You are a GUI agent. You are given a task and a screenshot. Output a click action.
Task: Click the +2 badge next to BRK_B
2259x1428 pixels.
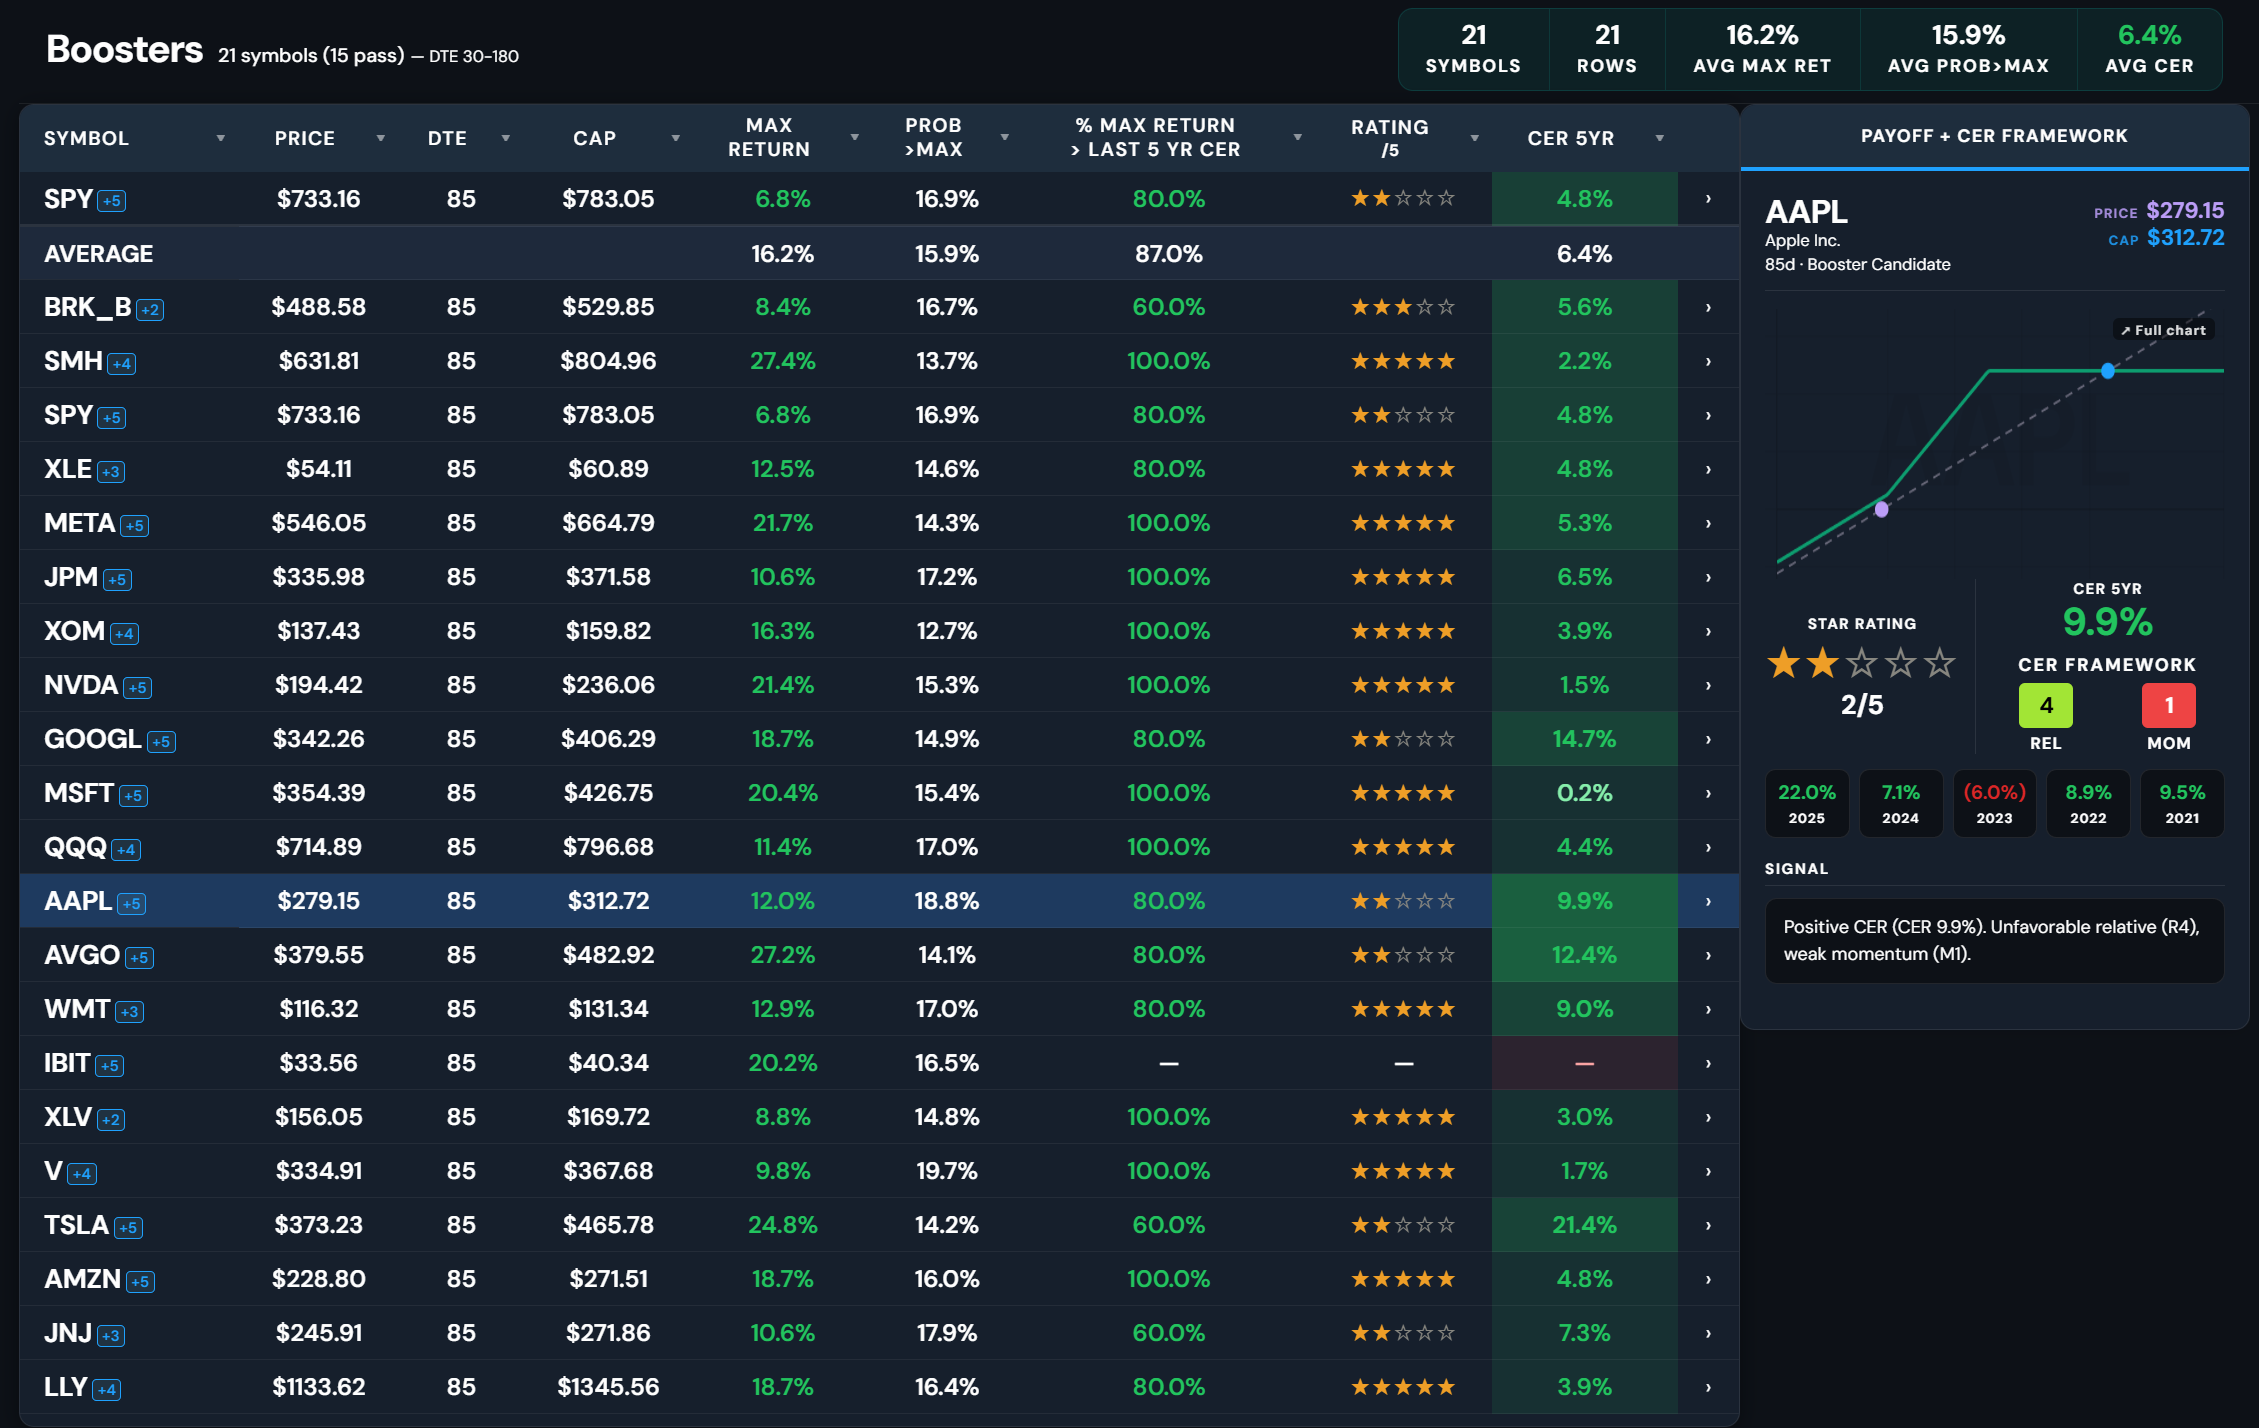(150, 310)
